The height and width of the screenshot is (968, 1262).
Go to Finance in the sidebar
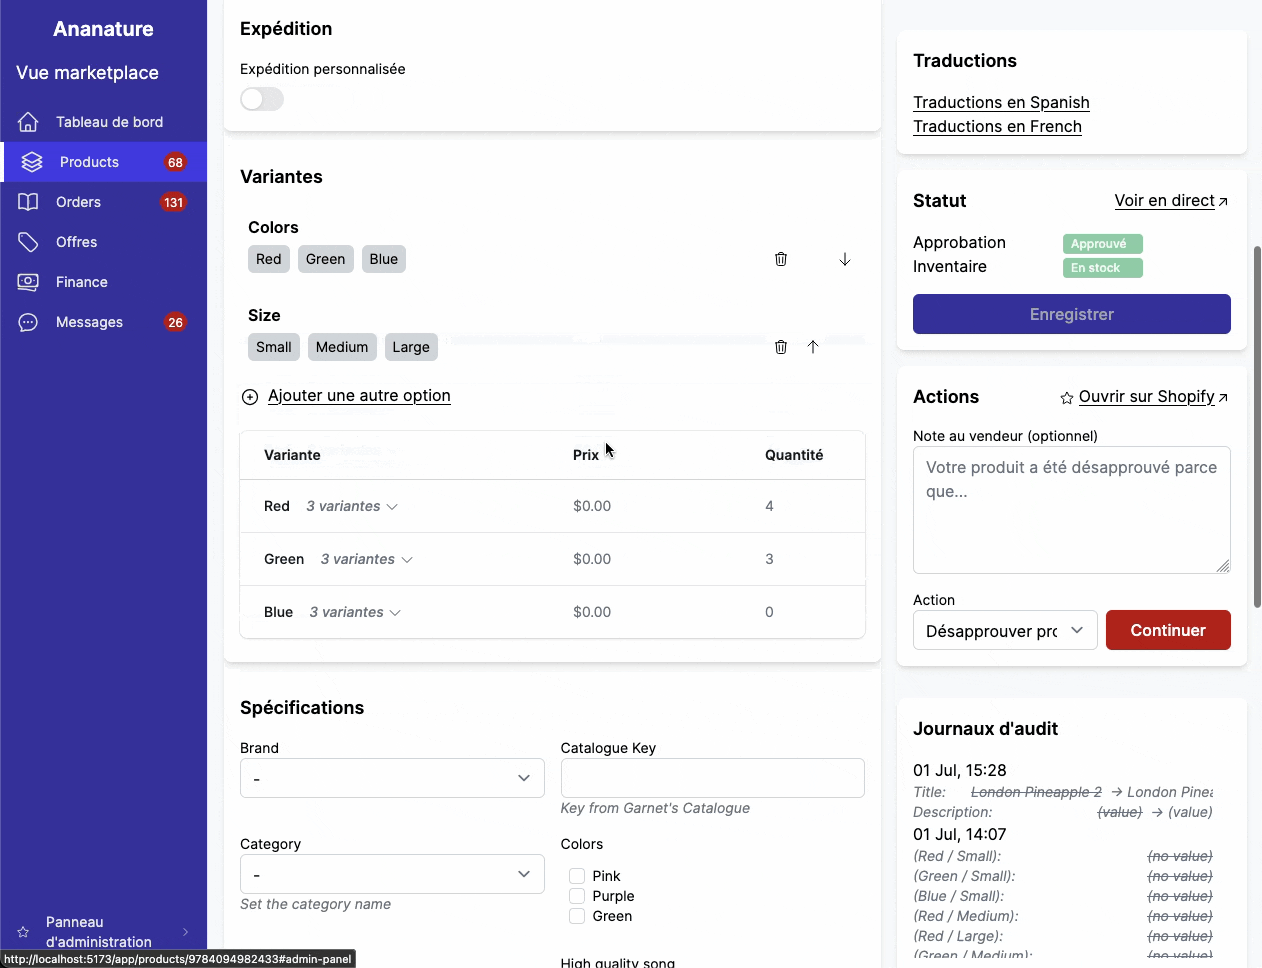(x=81, y=282)
